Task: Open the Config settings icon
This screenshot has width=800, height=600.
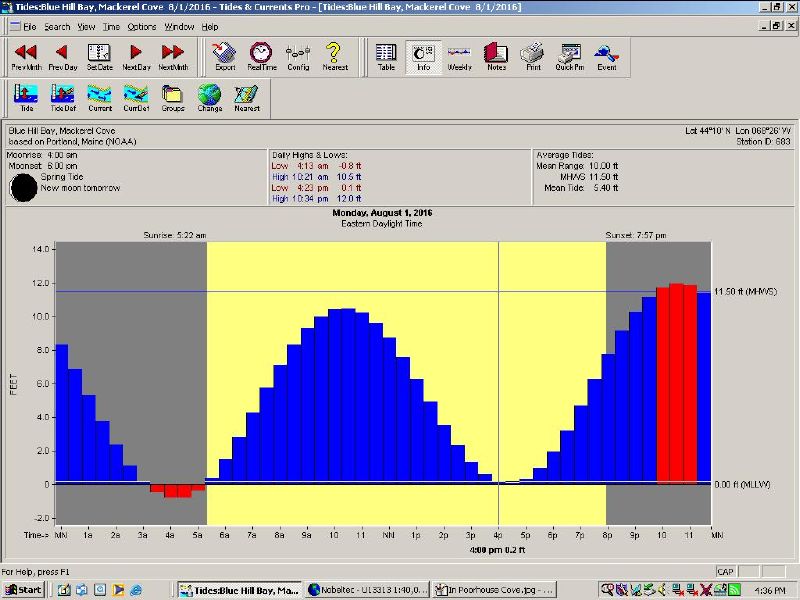Action: (298, 56)
